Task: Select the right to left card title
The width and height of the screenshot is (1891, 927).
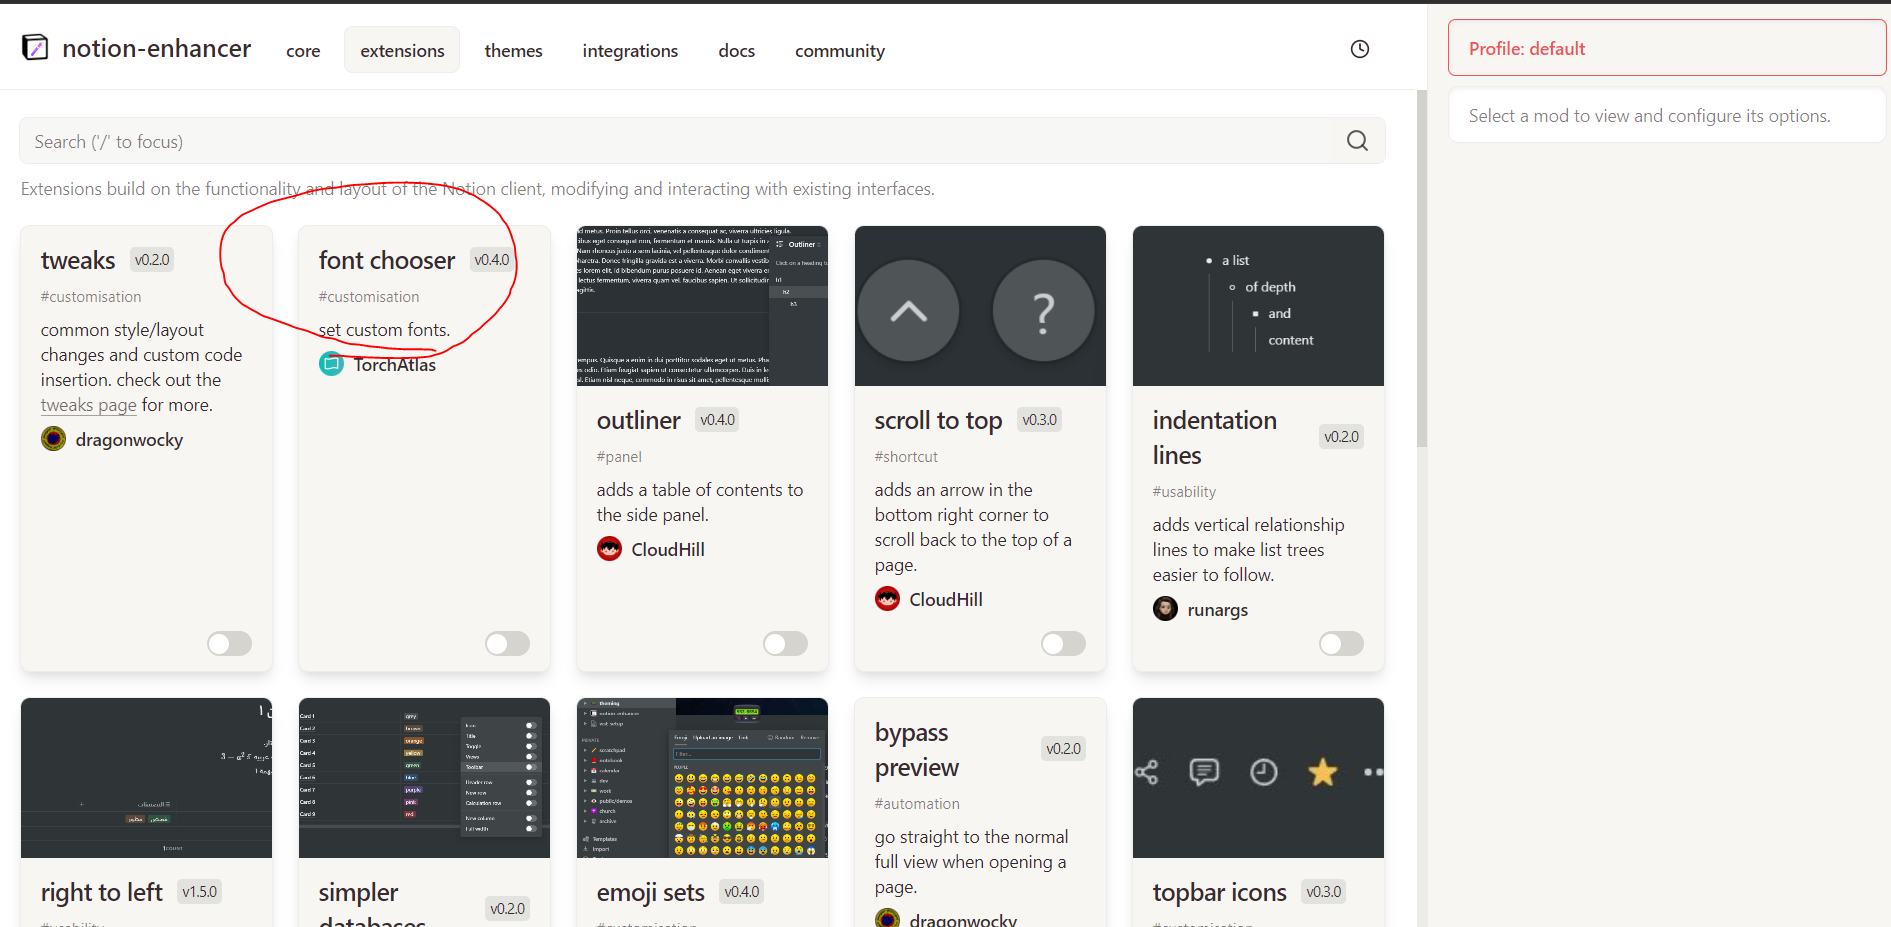Action: 102,892
